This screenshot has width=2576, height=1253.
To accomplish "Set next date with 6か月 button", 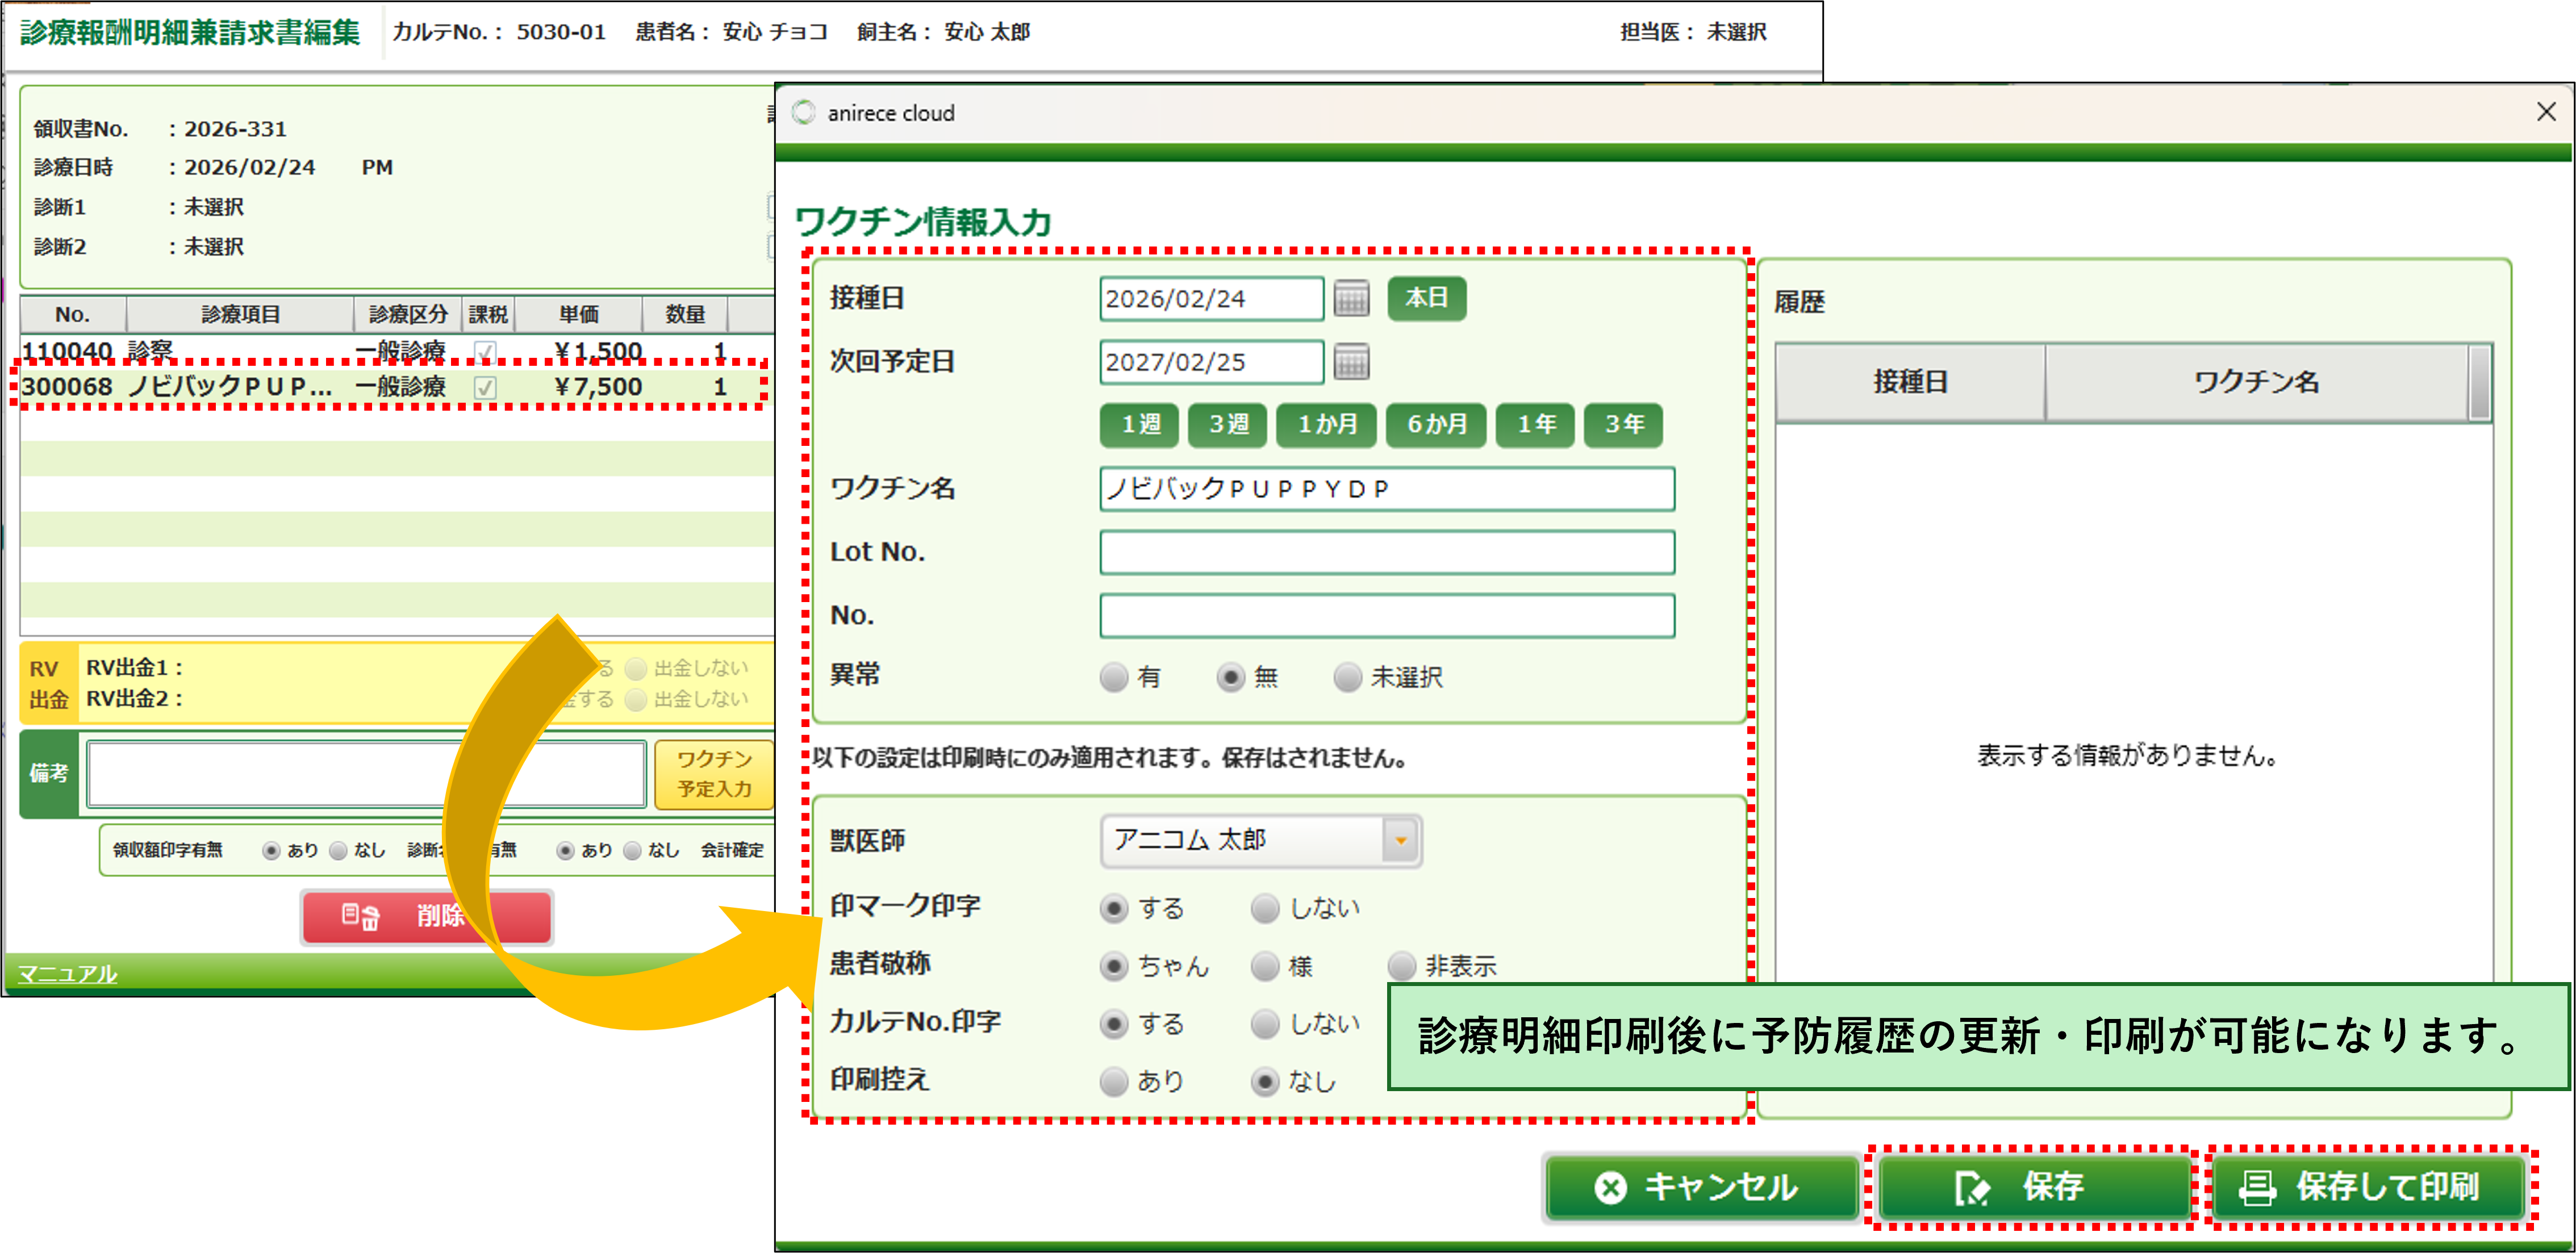I will 1436,424.
